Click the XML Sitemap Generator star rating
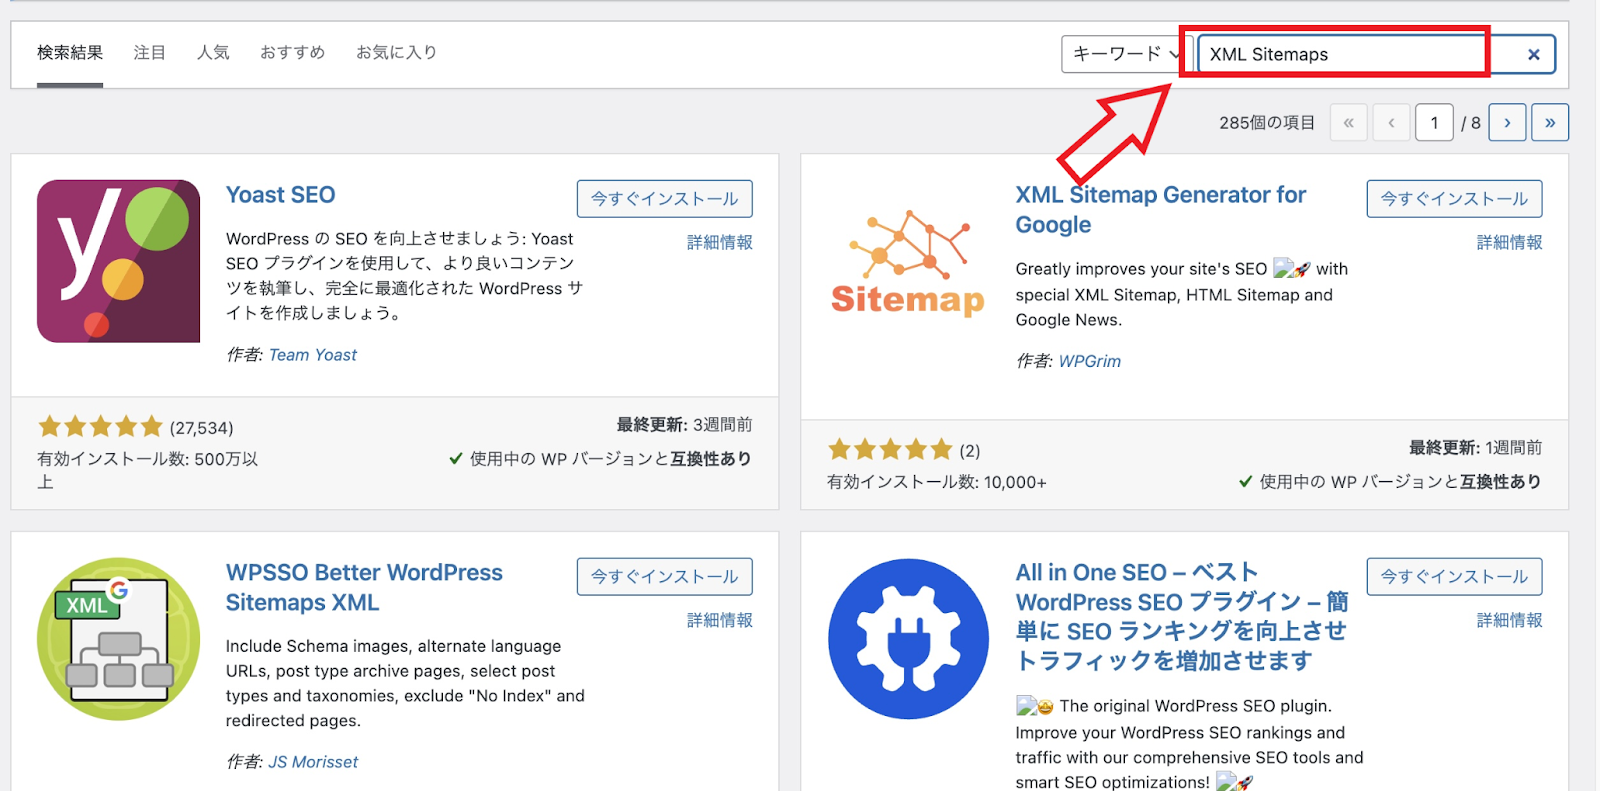This screenshot has height=791, width=1600. point(890,450)
